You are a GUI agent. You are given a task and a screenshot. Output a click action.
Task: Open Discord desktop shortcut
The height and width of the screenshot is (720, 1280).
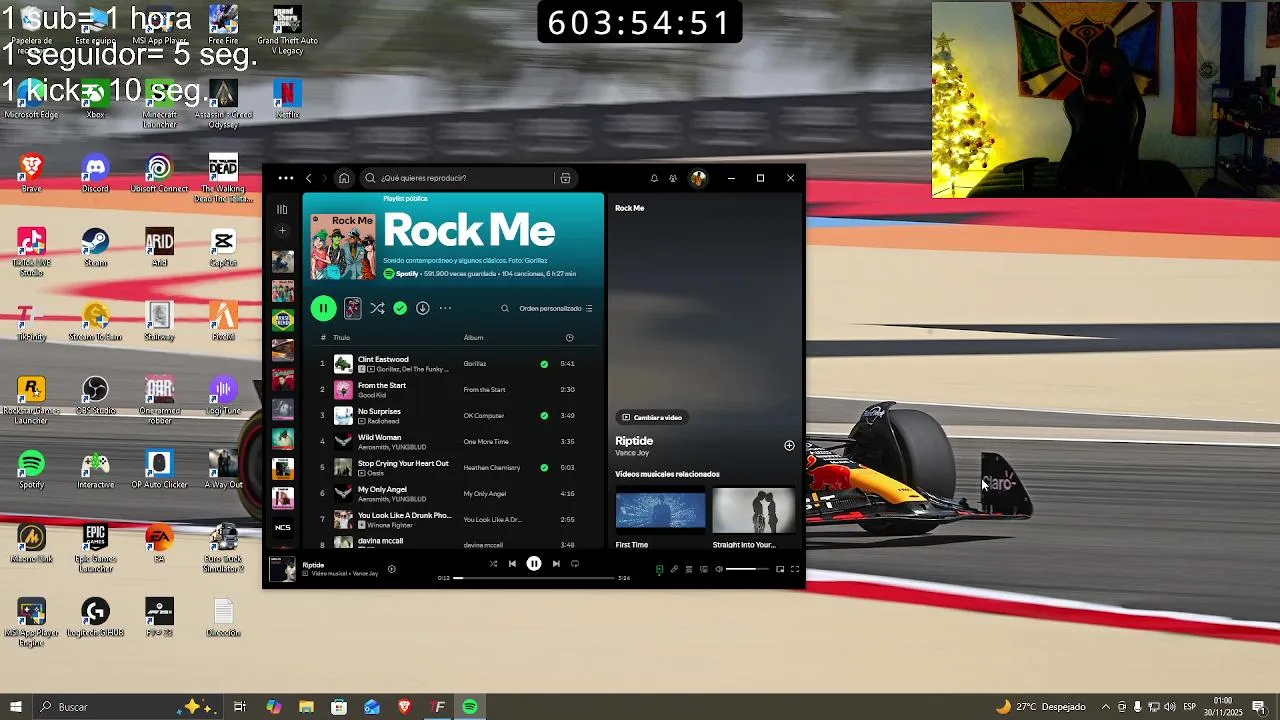point(95,174)
